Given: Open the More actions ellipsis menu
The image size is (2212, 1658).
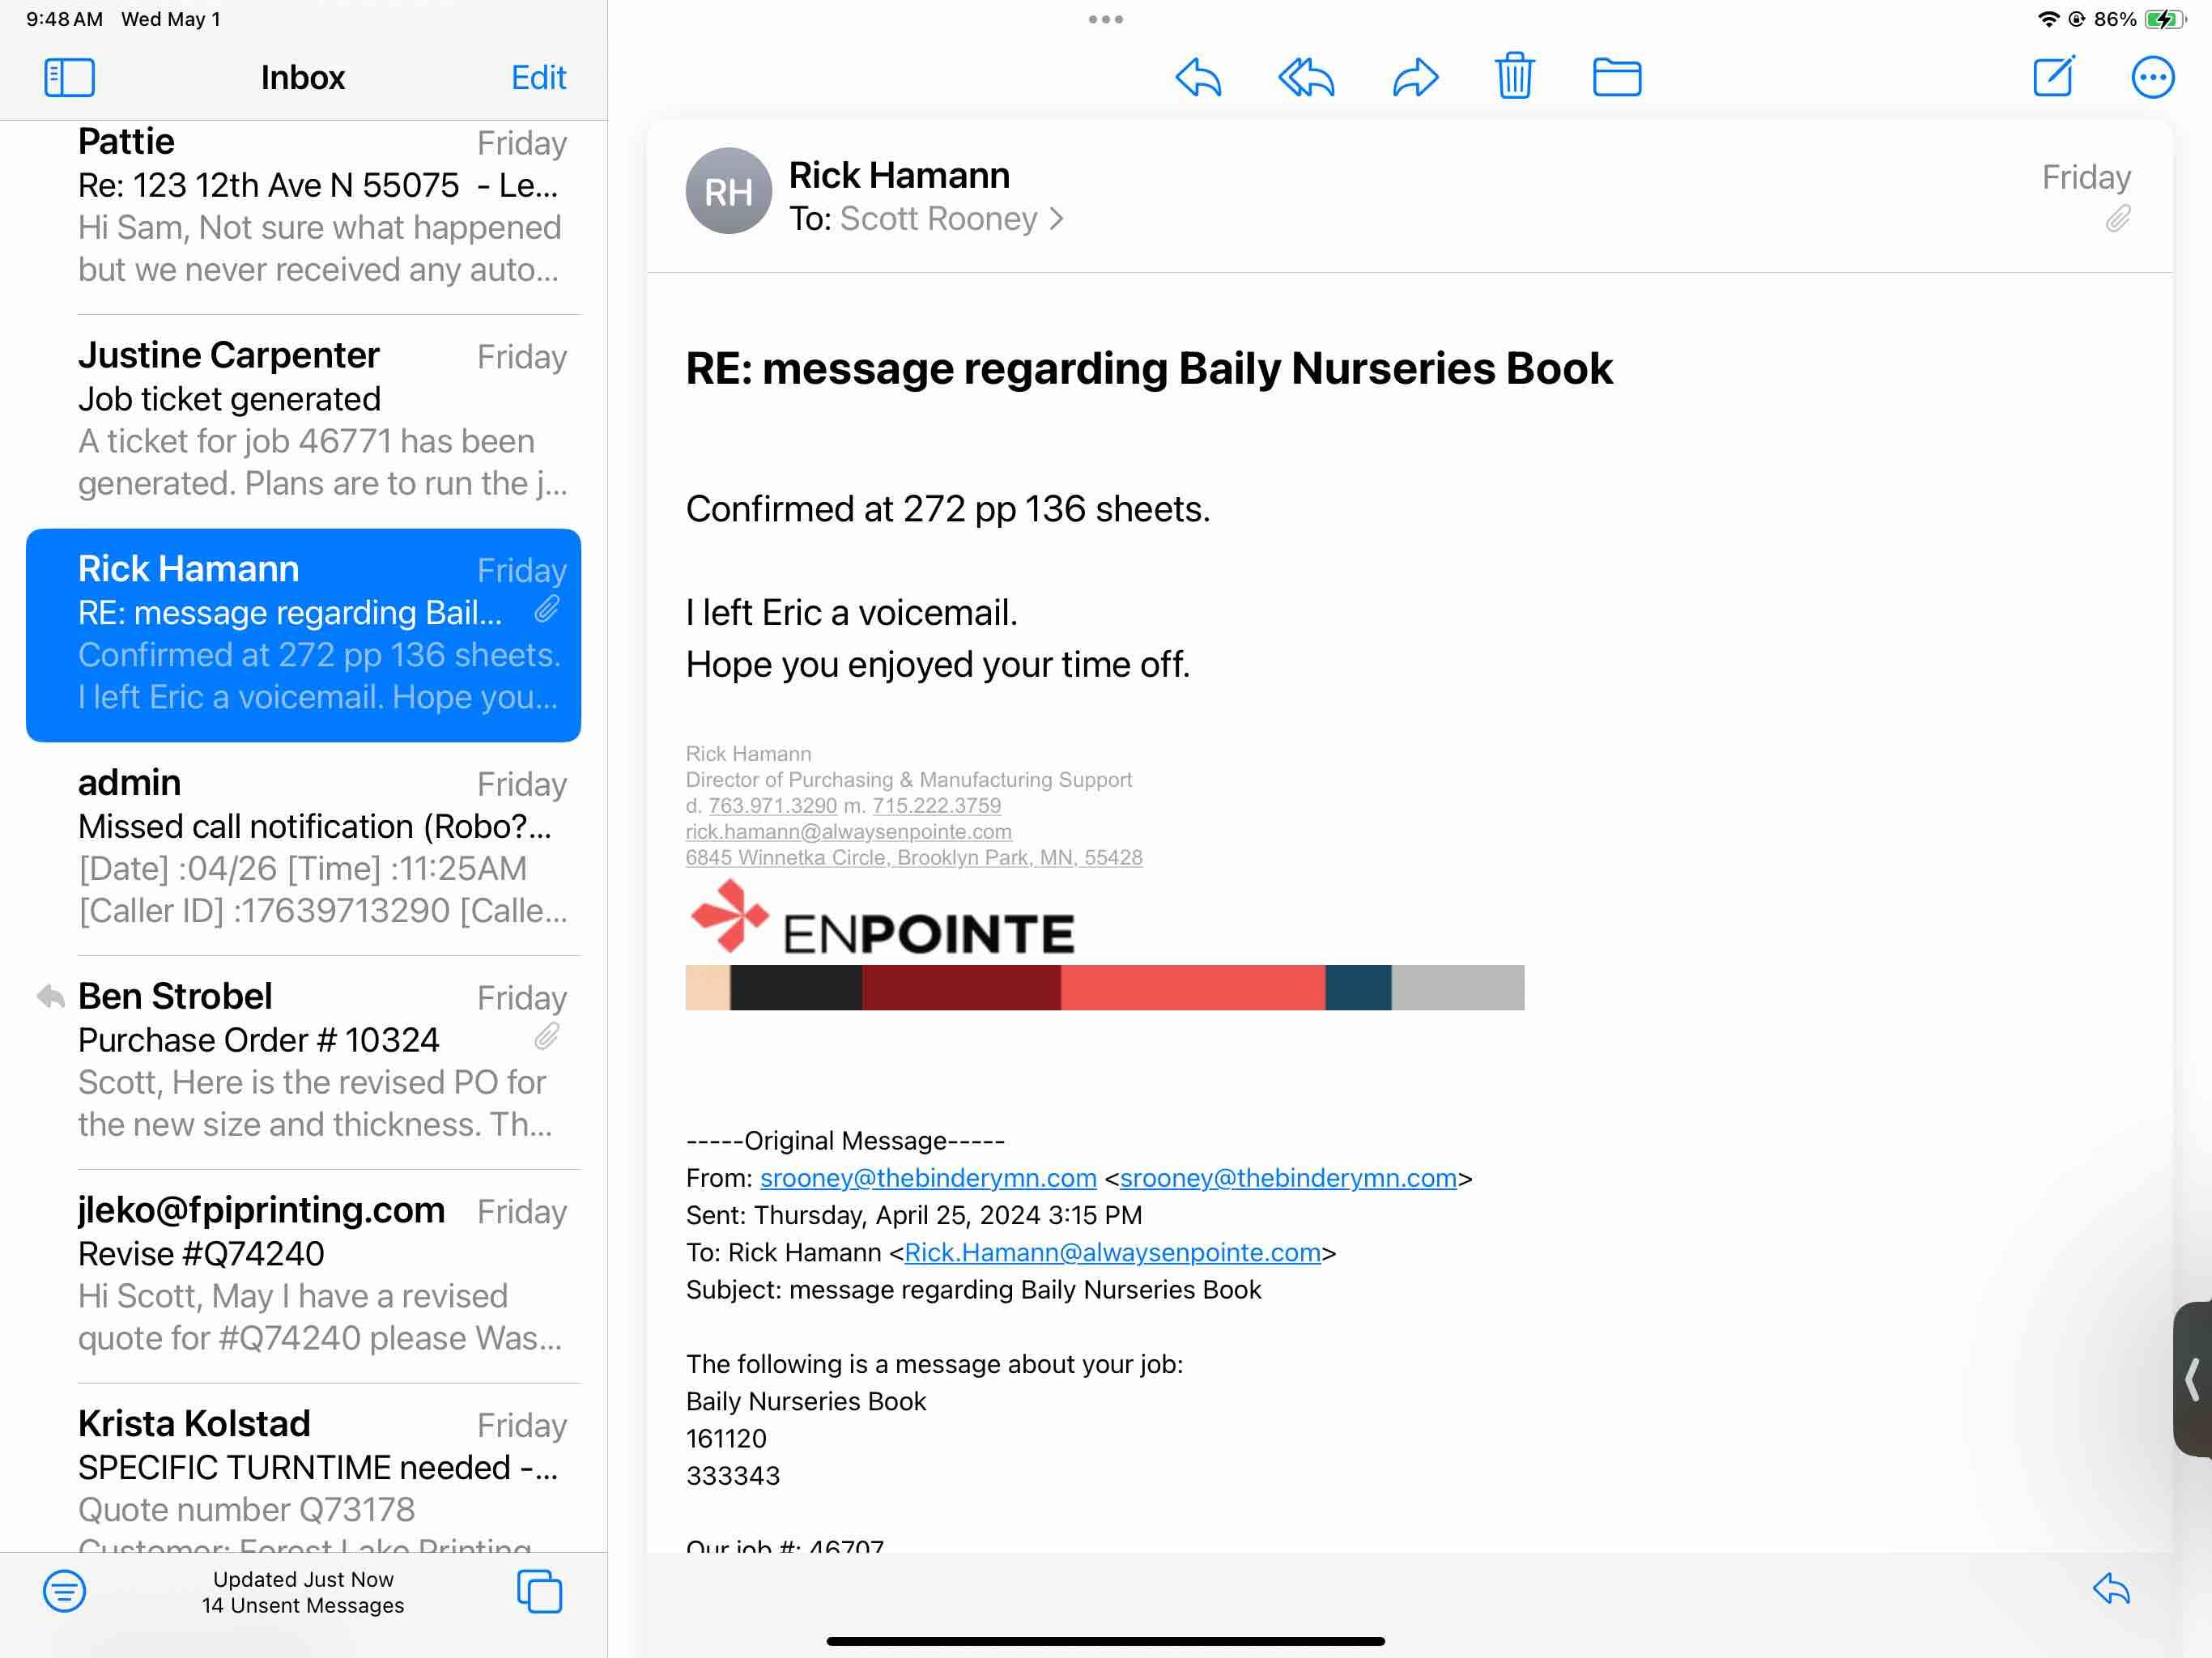Looking at the screenshot, I should point(2152,77).
